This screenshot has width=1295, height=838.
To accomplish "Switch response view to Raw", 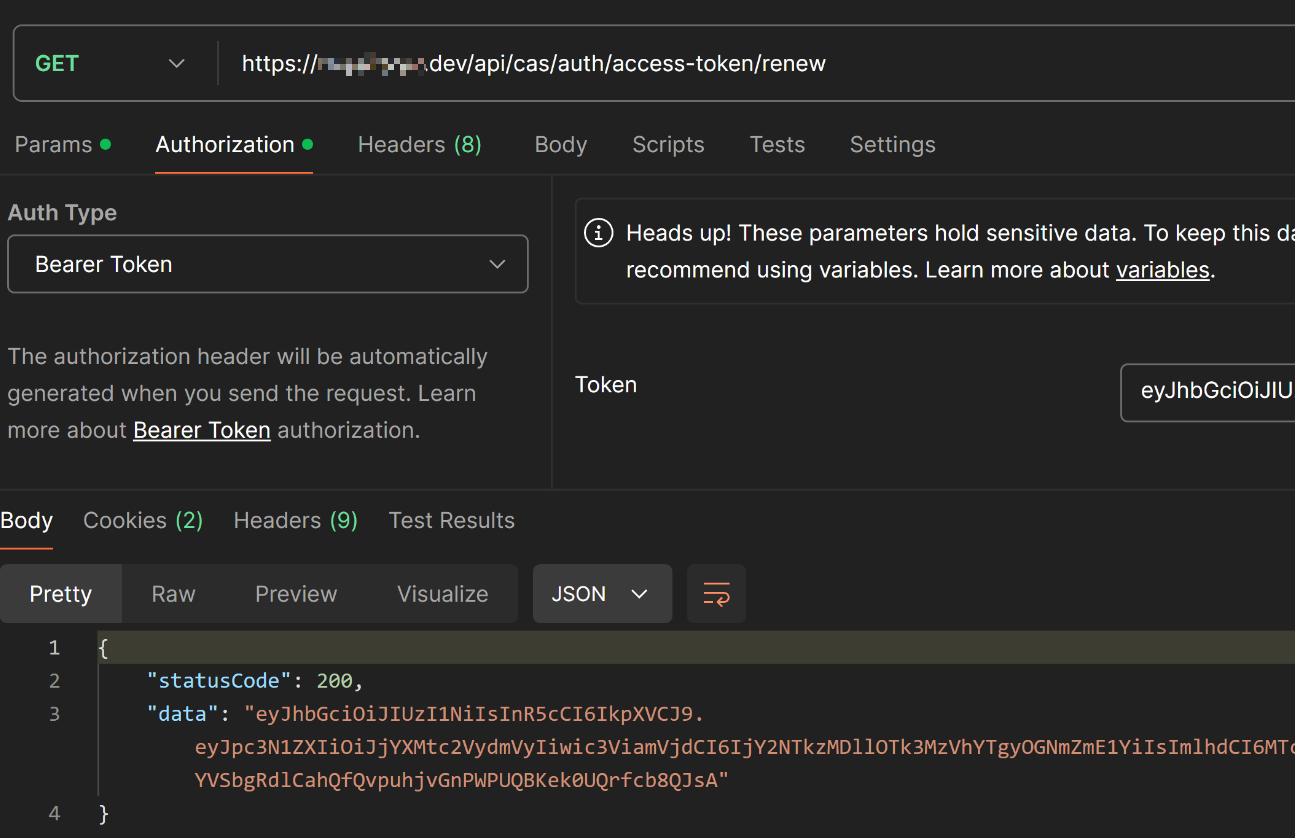I will coord(173,594).
